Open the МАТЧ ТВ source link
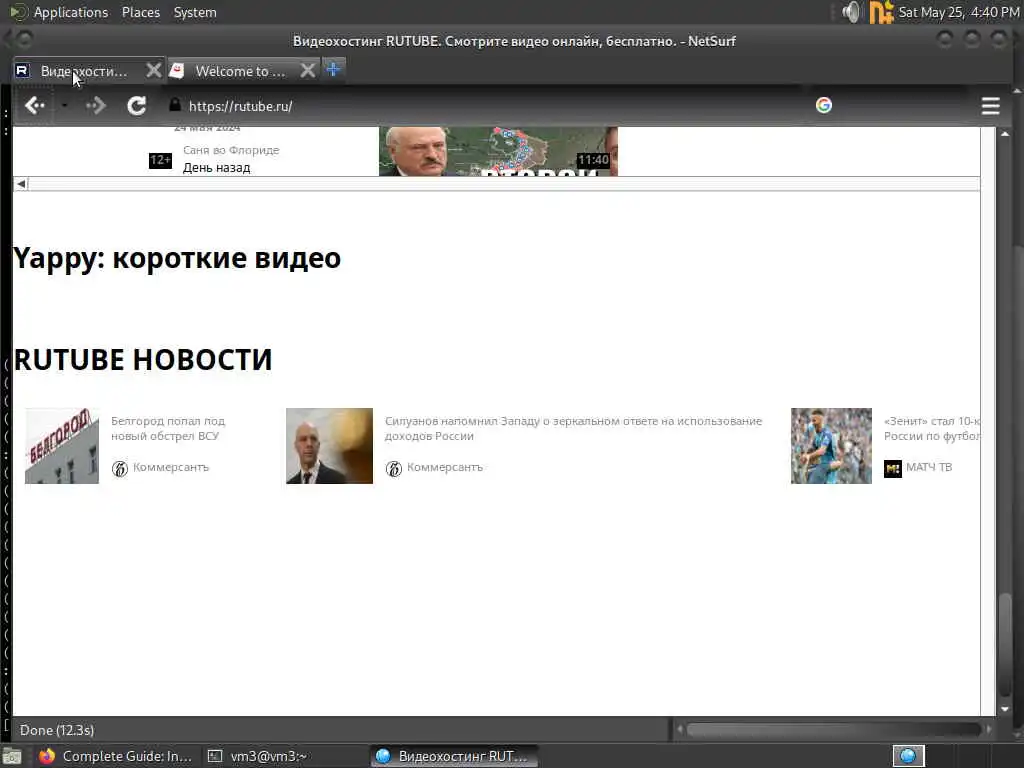This screenshot has width=1024, height=768. pos(929,467)
